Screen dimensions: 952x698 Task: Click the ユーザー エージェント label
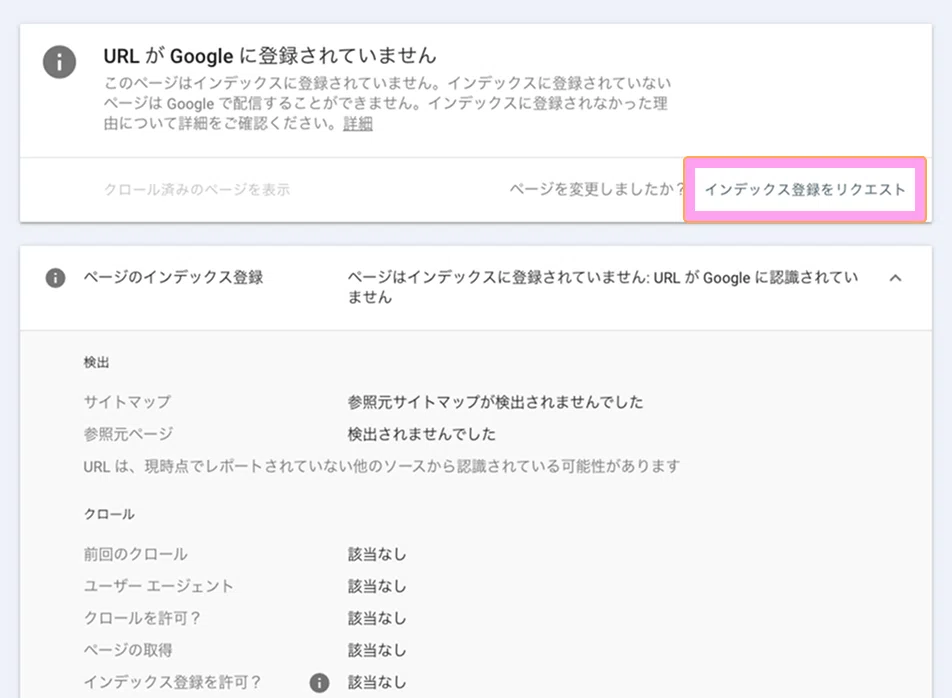[x=158, y=586]
